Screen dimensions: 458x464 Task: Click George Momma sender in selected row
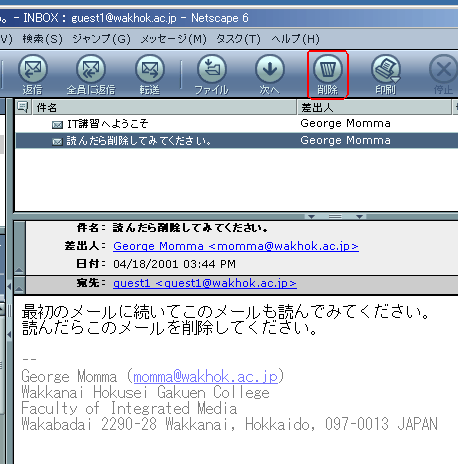tap(345, 140)
